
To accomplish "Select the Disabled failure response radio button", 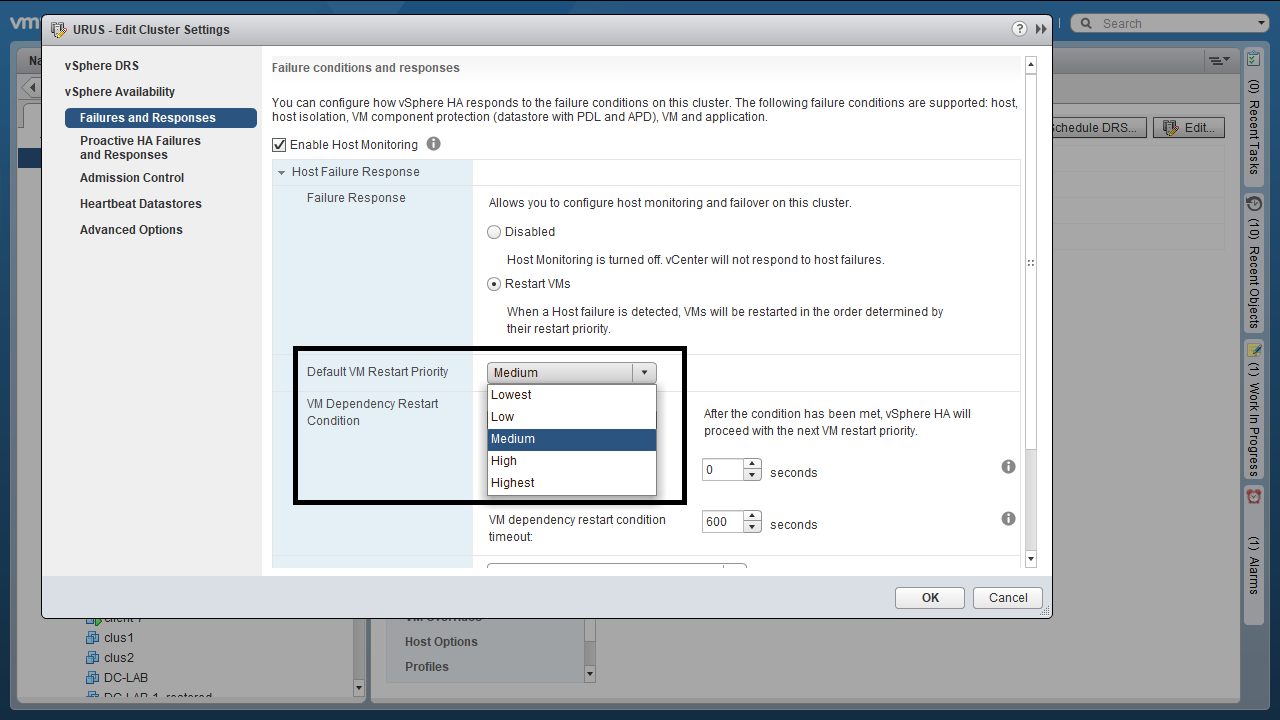I will (494, 232).
